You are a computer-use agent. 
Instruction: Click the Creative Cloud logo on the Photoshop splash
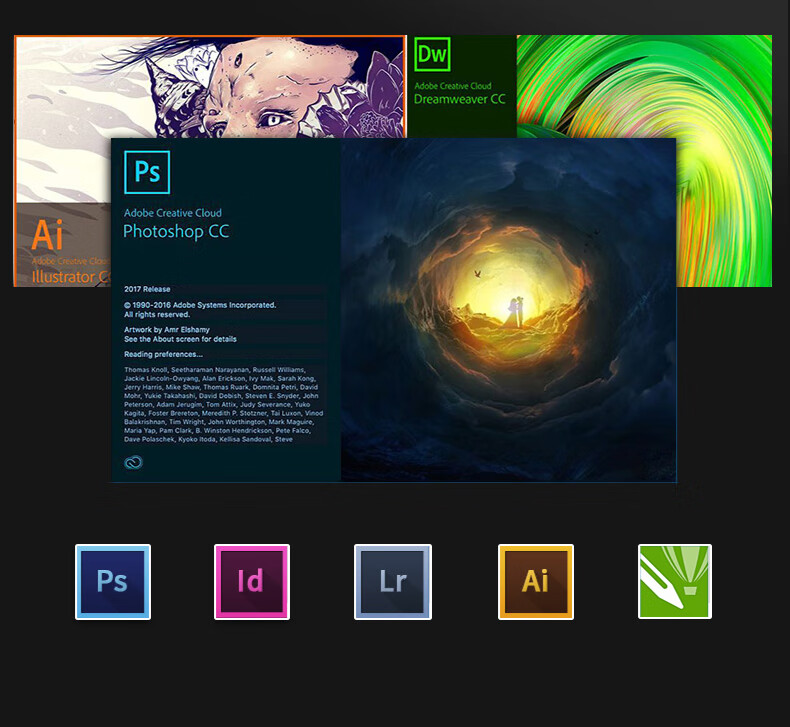pyautogui.click(x=133, y=462)
